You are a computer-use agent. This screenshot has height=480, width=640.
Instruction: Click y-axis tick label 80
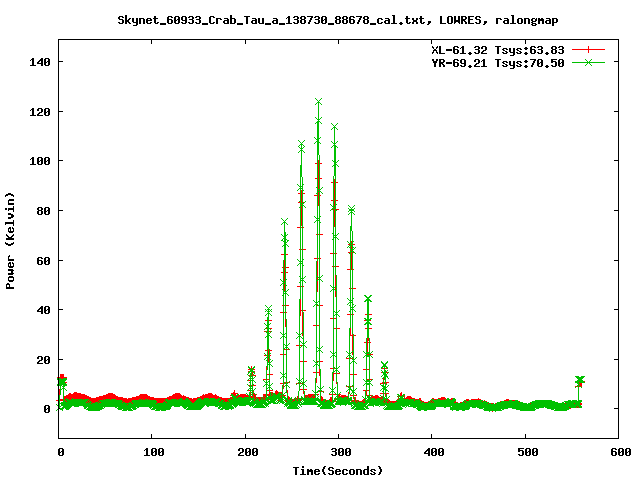[x=44, y=211]
